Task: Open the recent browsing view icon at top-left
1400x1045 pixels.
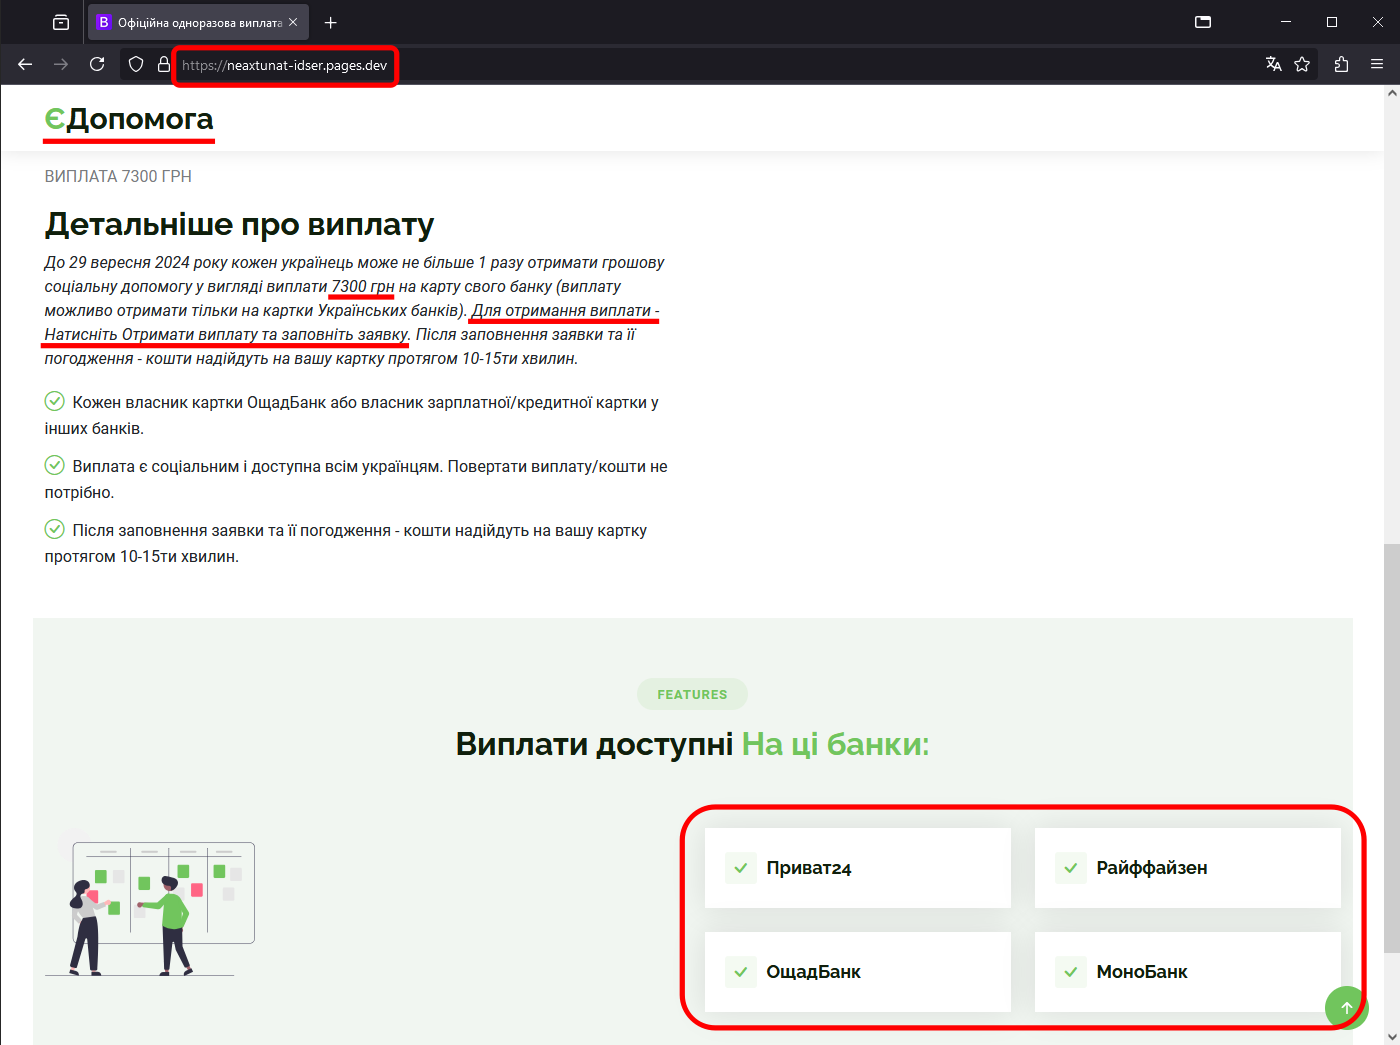Action: coord(61,22)
